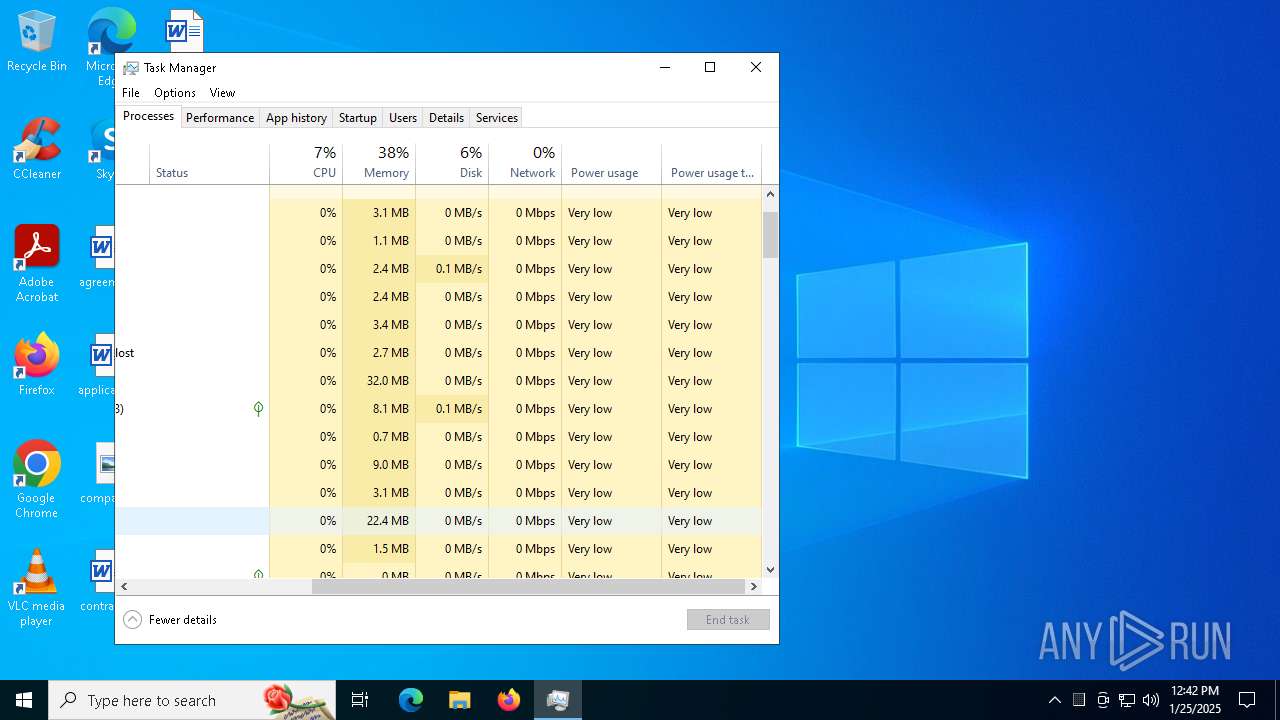Viewport: 1280px width, 720px height.
Task: Click the Meet Now camera tray icon
Action: [1103, 700]
